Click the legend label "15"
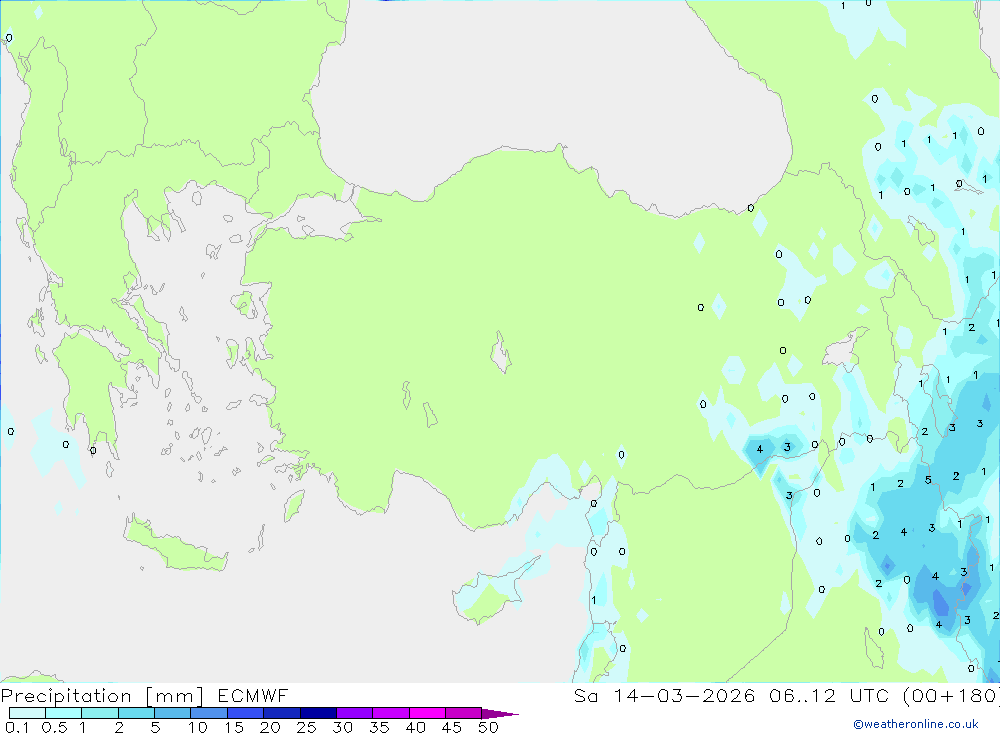Viewport: 1000px width, 733px height. pyautogui.click(x=234, y=727)
